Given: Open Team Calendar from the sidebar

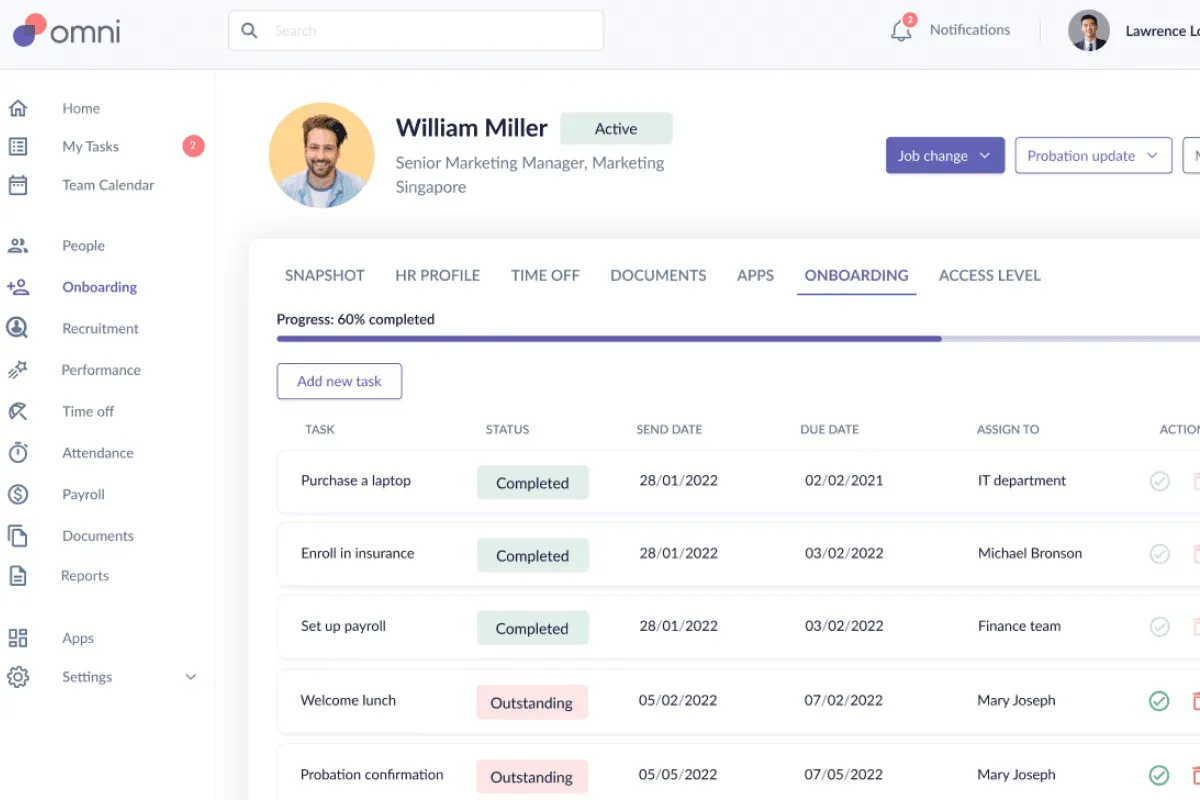Looking at the screenshot, I should (108, 185).
